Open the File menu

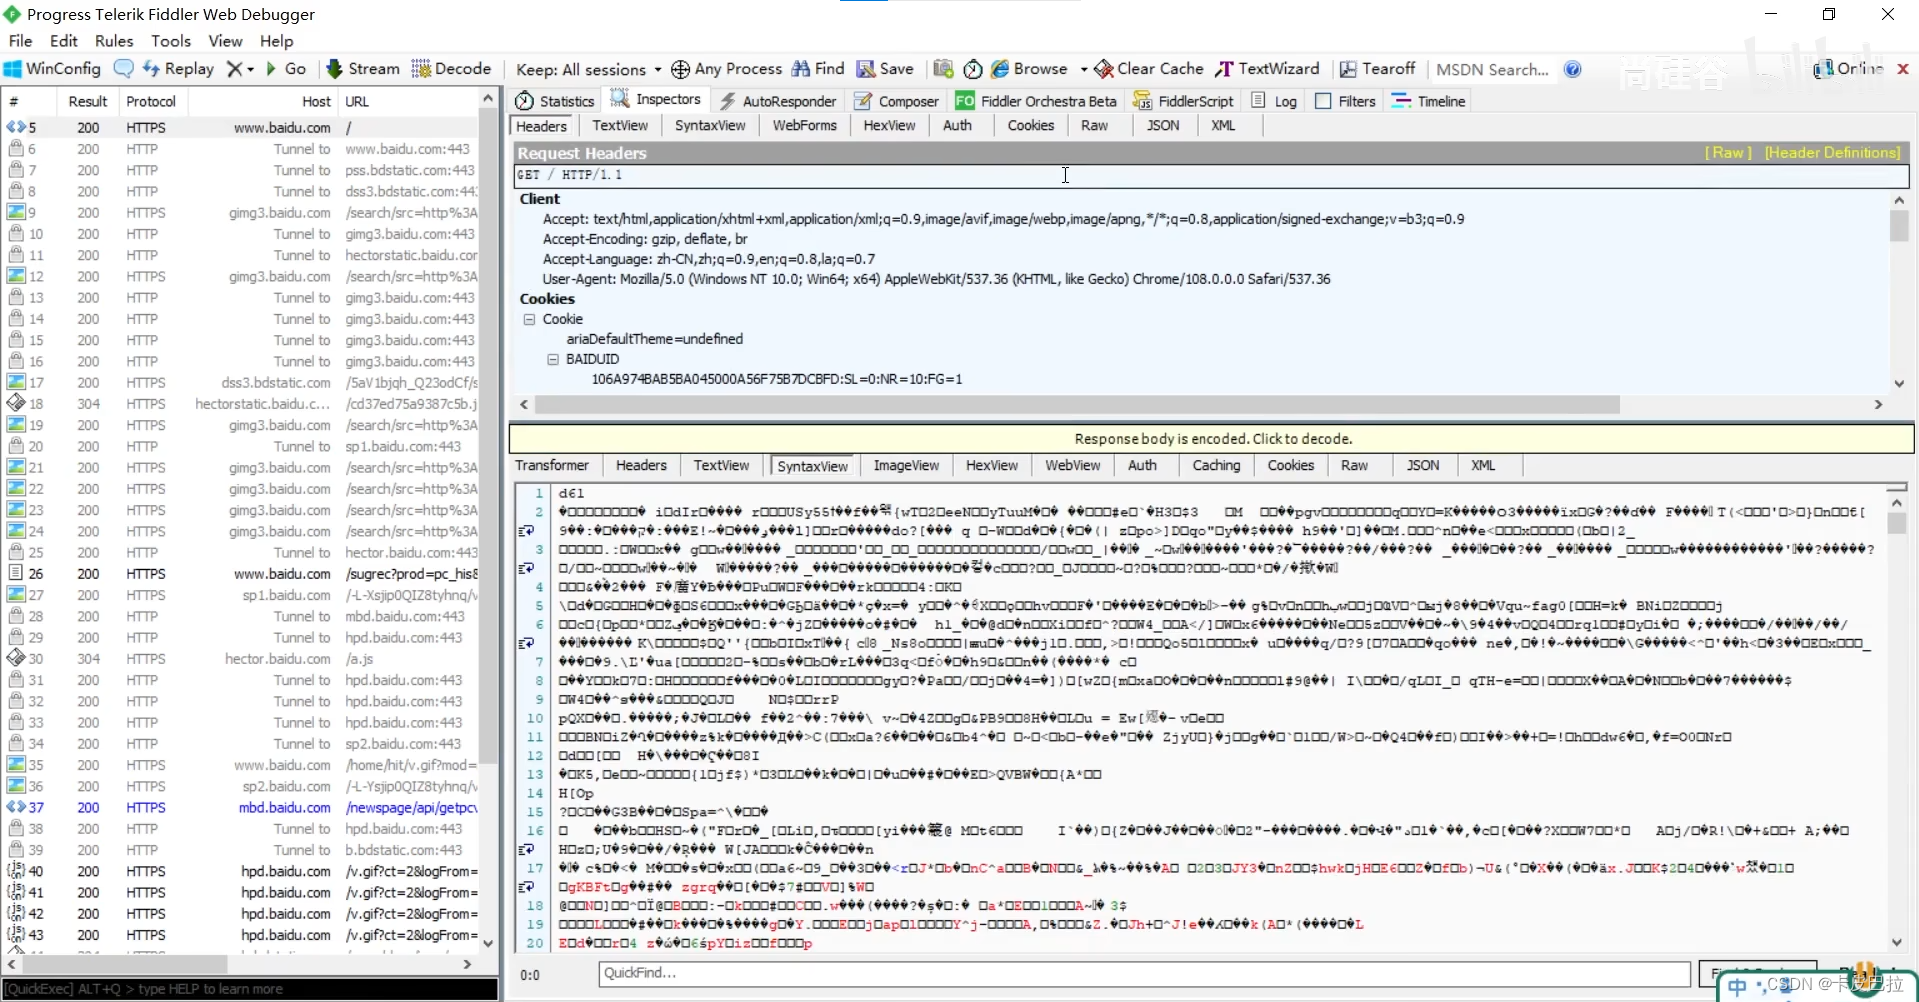21,41
